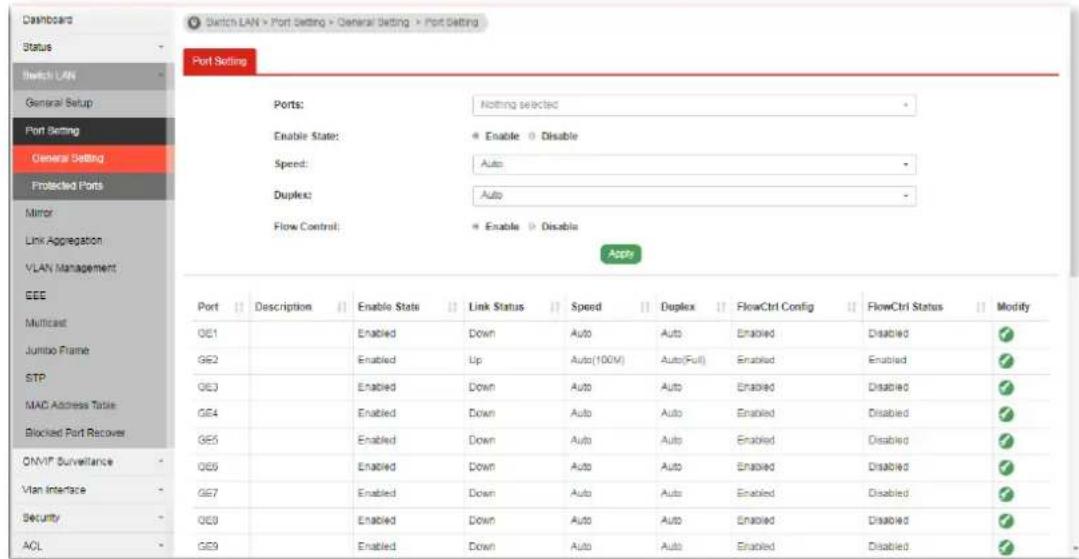Open the EEE page
1079x559 pixels.
[x=34, y=295]
